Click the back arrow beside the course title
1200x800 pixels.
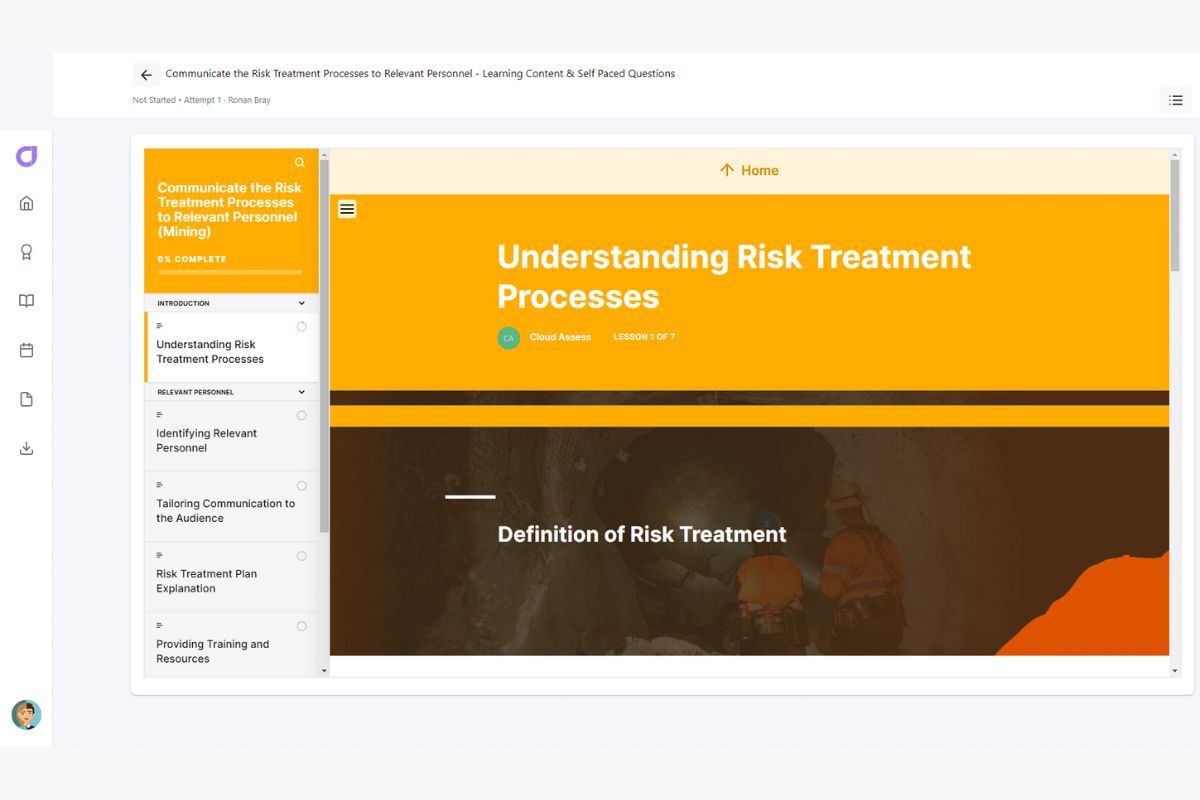tap(146, 75)
